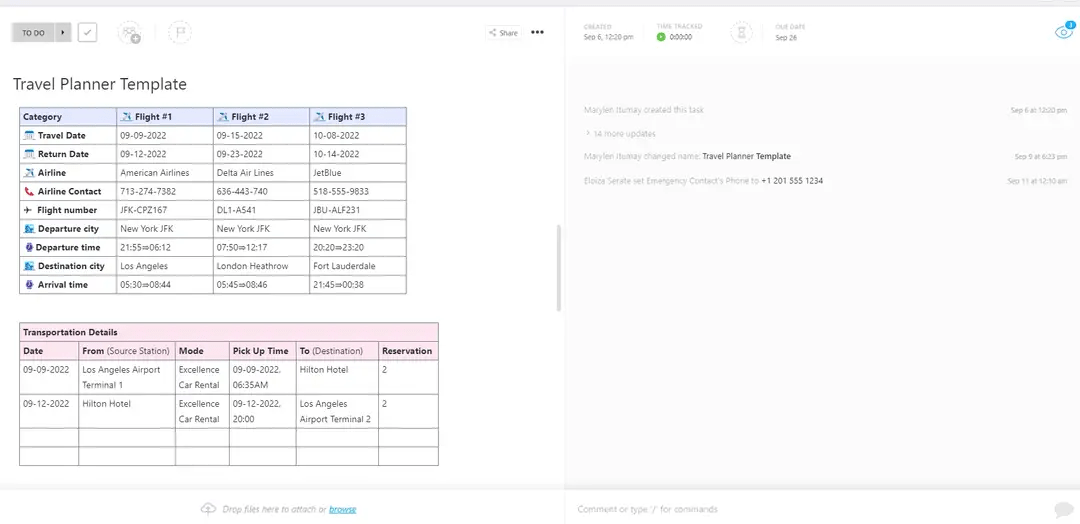This screenshot has width=1080, height=524.
Task: Click the Arrival time clock icon
Action: [29, 284]
